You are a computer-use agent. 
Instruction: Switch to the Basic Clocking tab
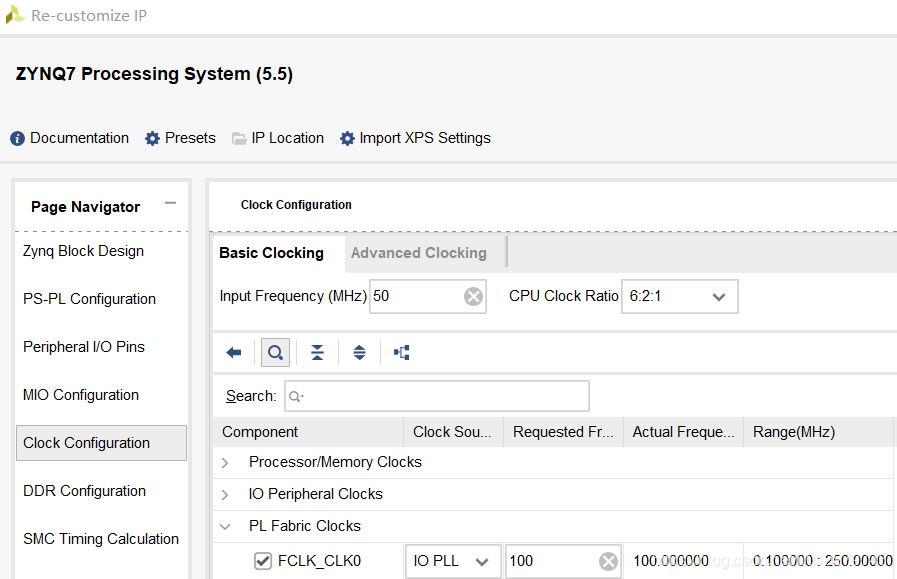271,253
